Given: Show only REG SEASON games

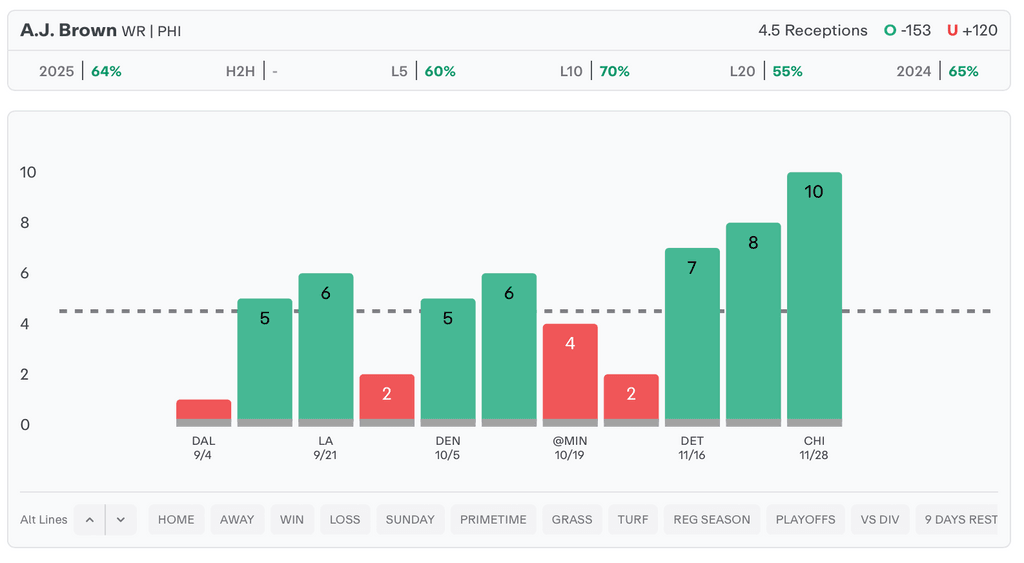Looking at the screenshot, I should 711,520.
